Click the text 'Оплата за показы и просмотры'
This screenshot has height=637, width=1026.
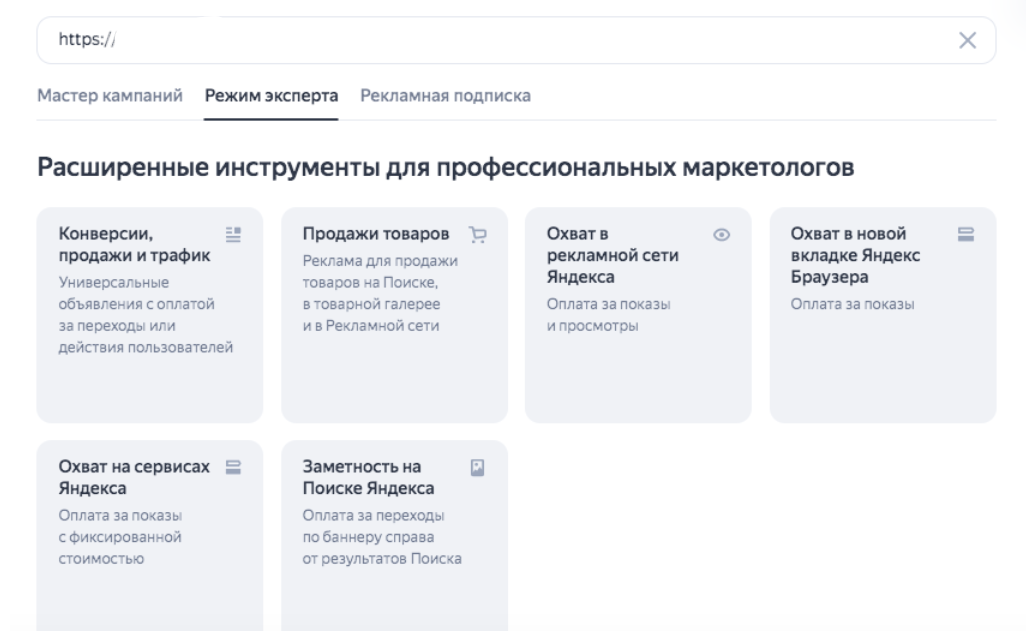pos(609,315)
